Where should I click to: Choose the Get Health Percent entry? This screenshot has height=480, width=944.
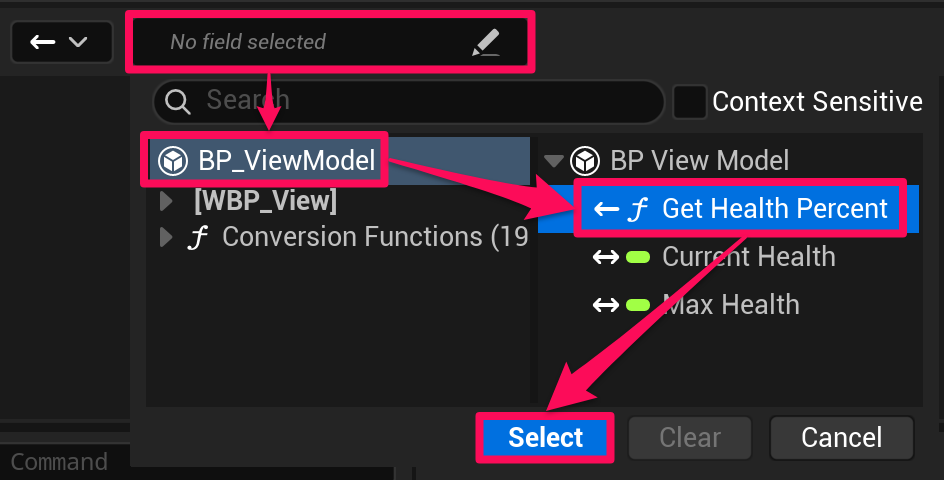774,209
